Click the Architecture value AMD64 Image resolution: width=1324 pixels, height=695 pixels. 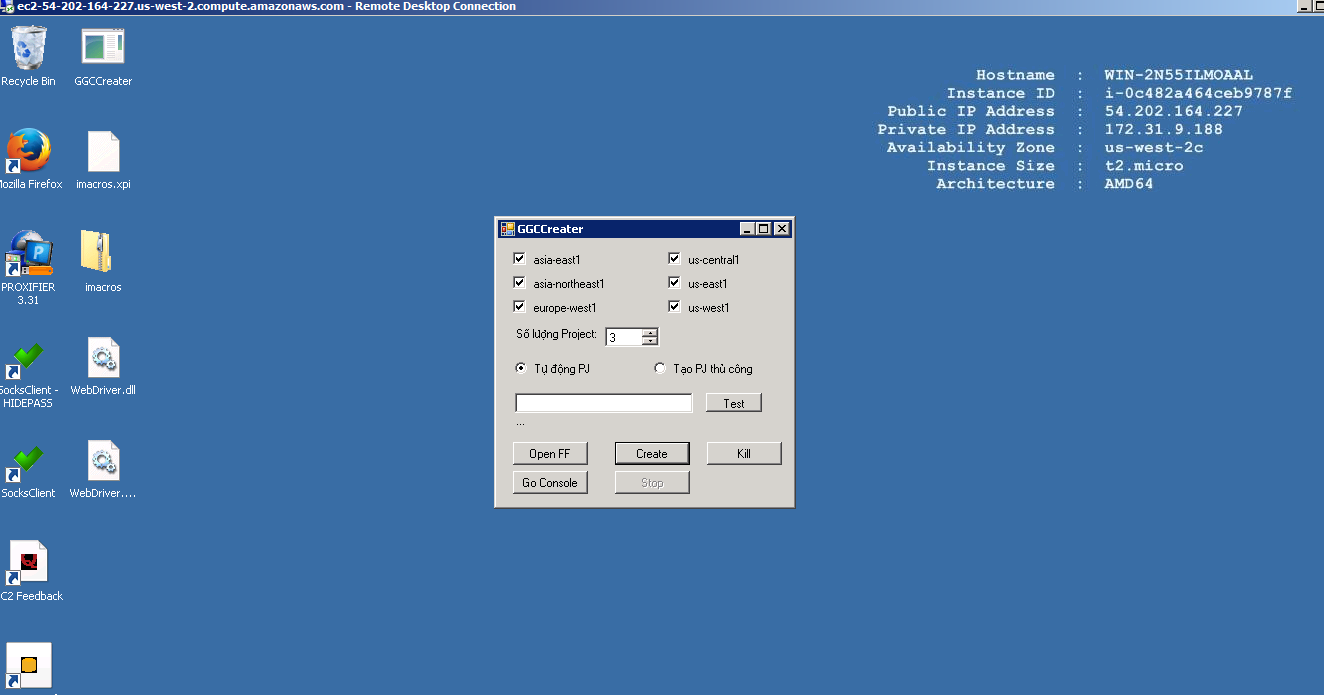[1129, 183]
